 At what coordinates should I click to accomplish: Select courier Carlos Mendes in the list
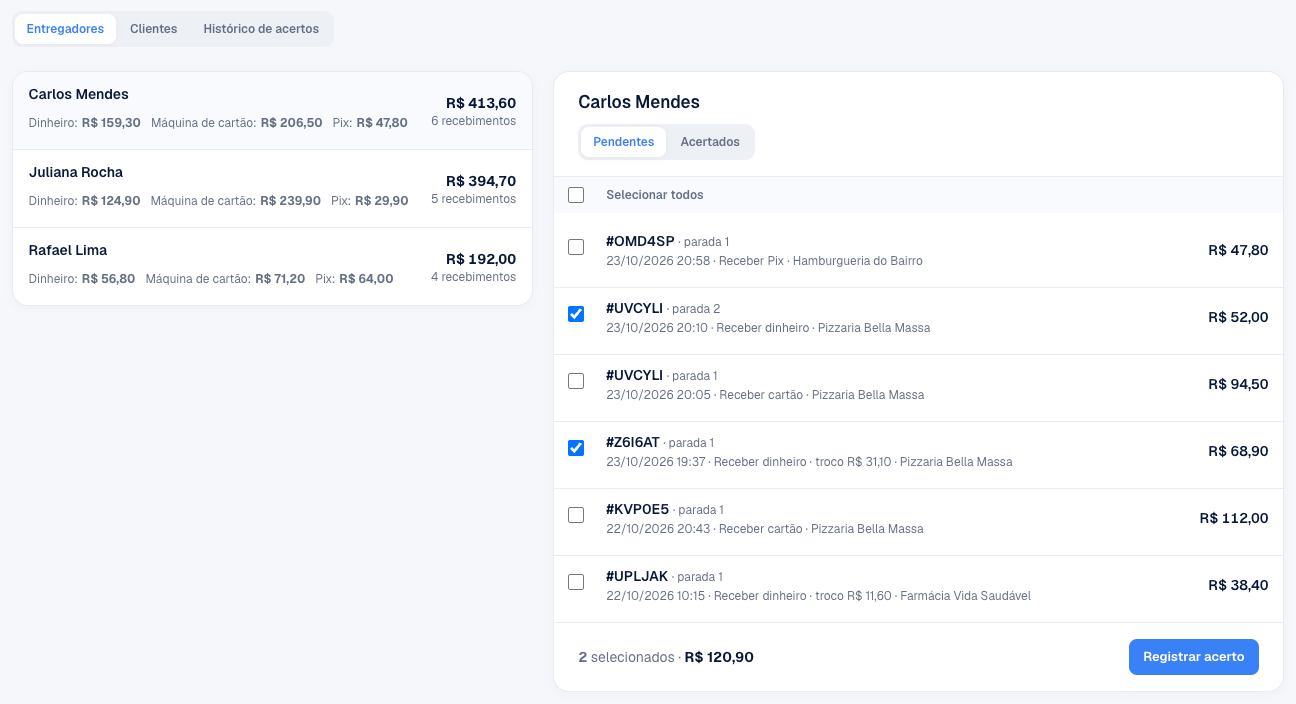[272, 111]
